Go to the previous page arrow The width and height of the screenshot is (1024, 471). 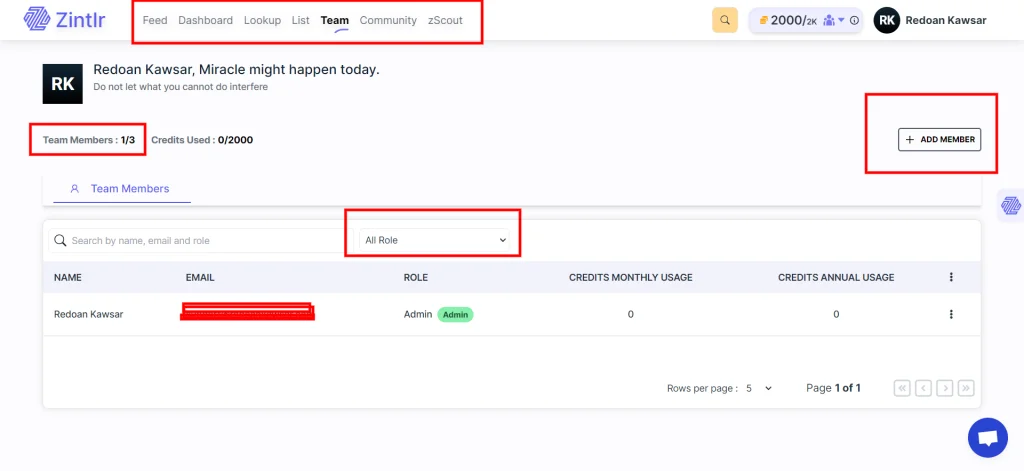coord(923,388)
